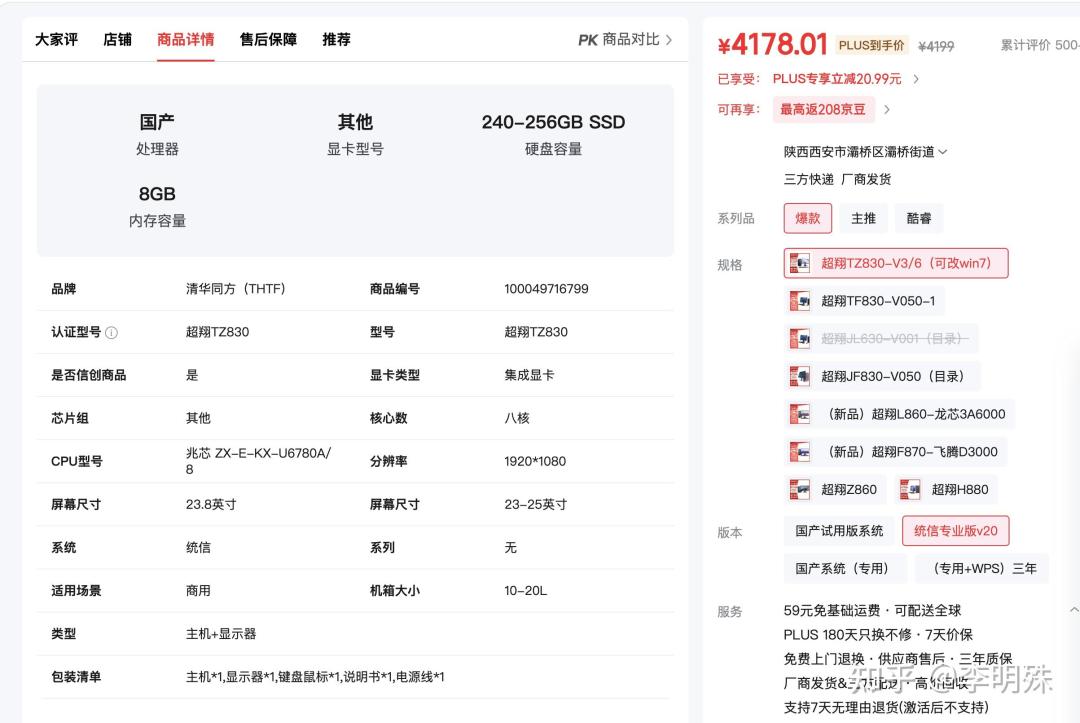This screenshot has height=723, width=1080.
Task: Click the info icon beside 认证型号
Action: point(111,333)
